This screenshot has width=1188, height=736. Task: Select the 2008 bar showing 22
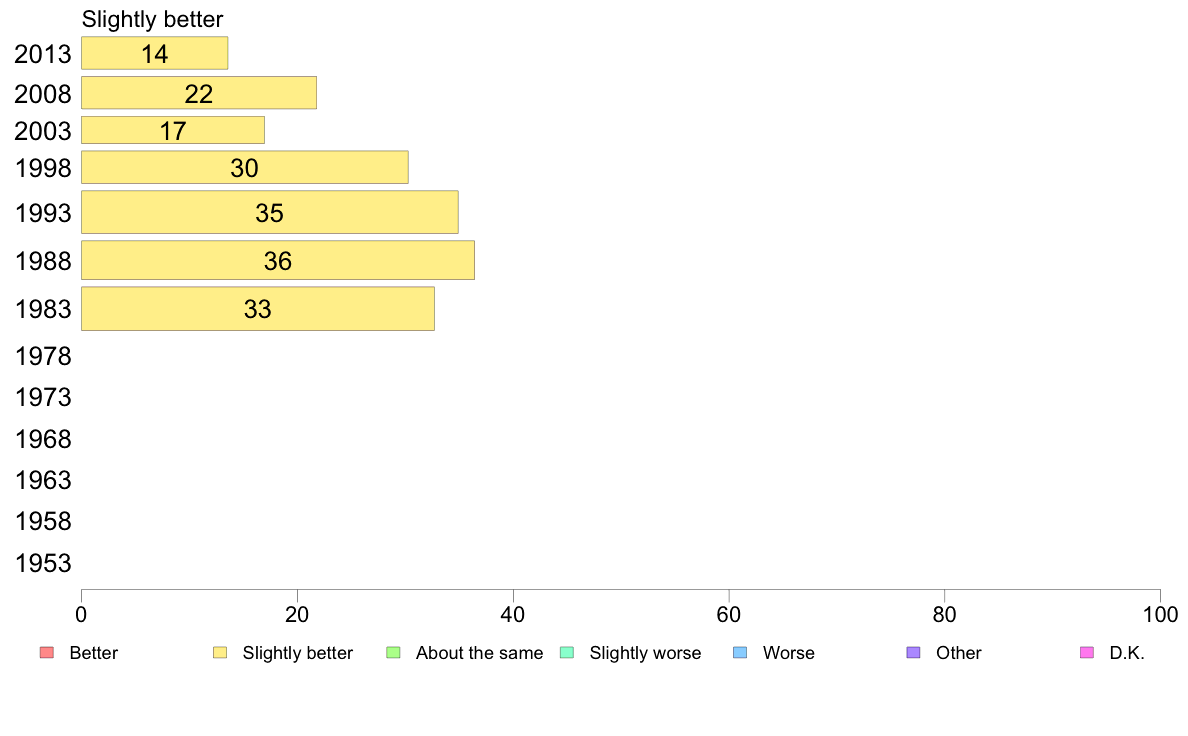199,93
